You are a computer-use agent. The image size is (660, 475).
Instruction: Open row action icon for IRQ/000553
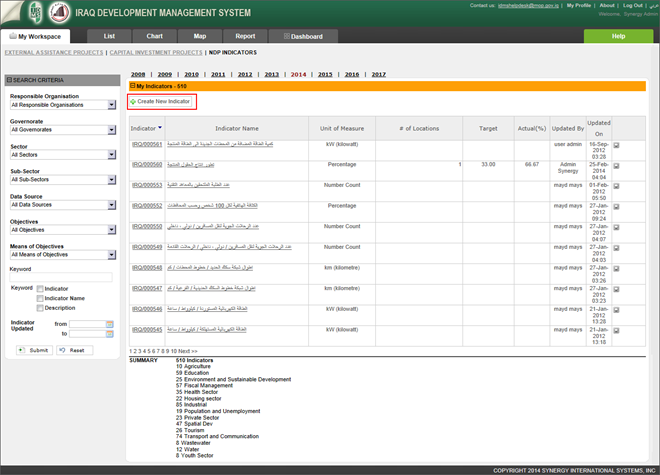pos(616,186)
